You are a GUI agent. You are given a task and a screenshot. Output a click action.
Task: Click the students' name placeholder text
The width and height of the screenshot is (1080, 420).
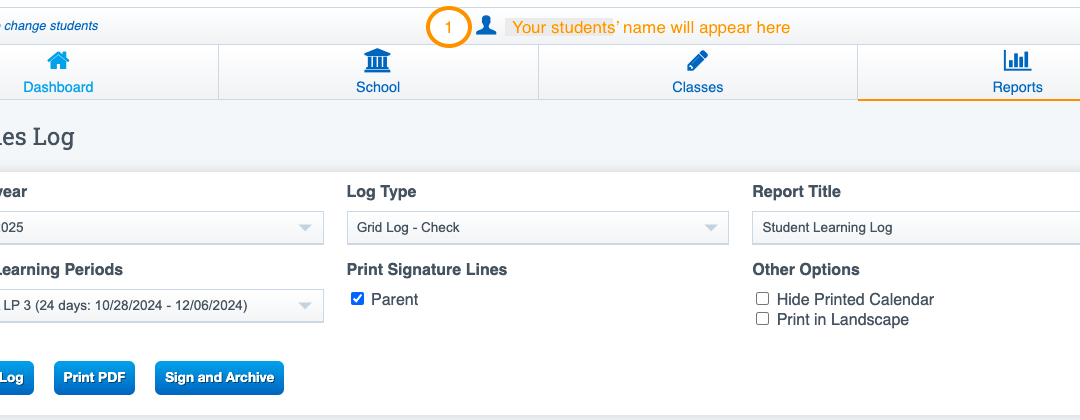650,28
